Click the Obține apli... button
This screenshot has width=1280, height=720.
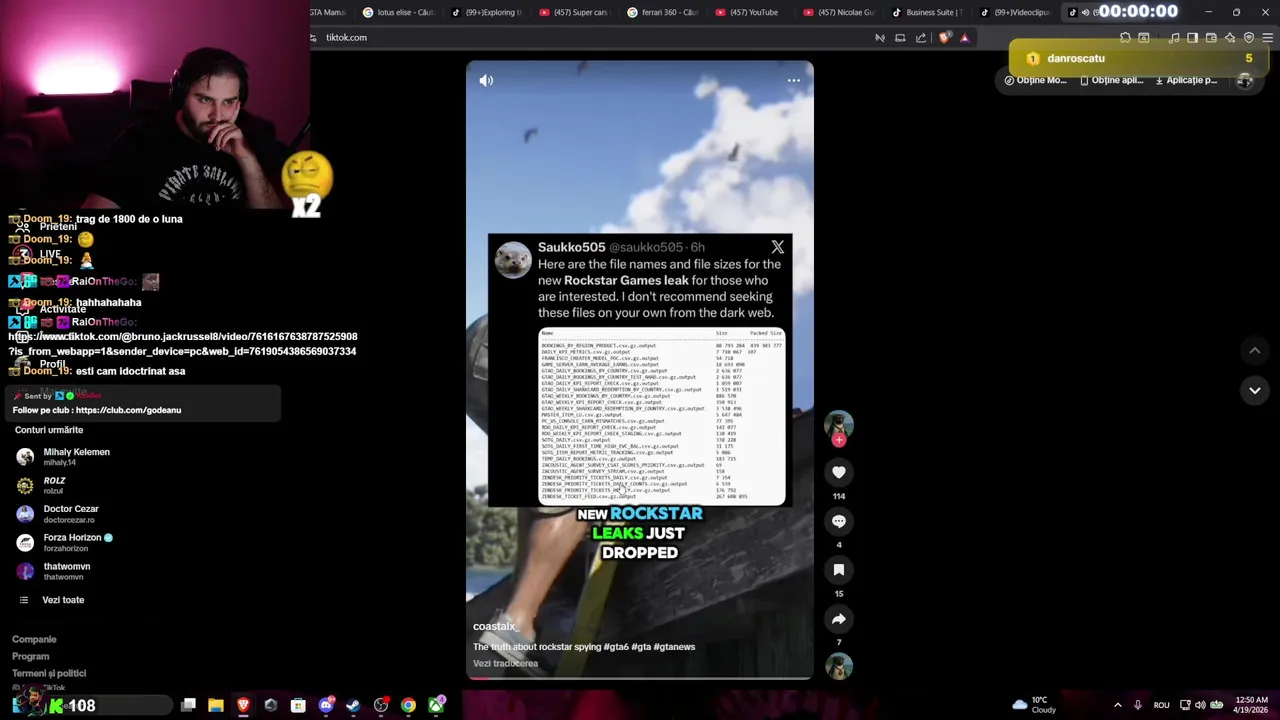(1112, 80)
